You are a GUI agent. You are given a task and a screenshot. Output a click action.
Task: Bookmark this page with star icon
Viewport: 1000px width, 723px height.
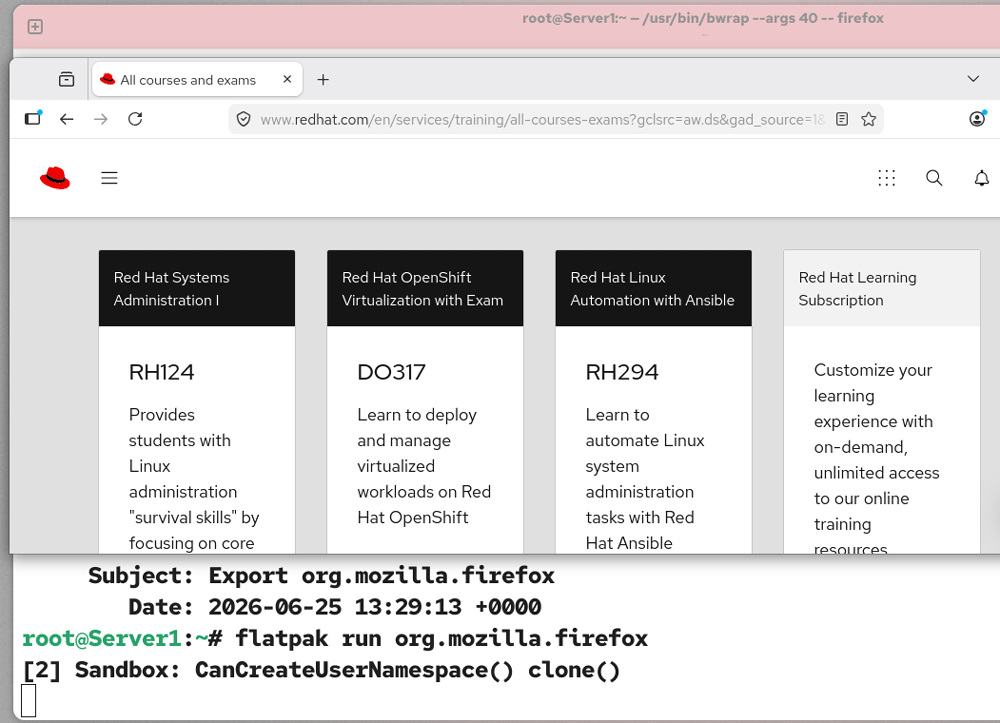pyautogui.click(x=869, y=119)
